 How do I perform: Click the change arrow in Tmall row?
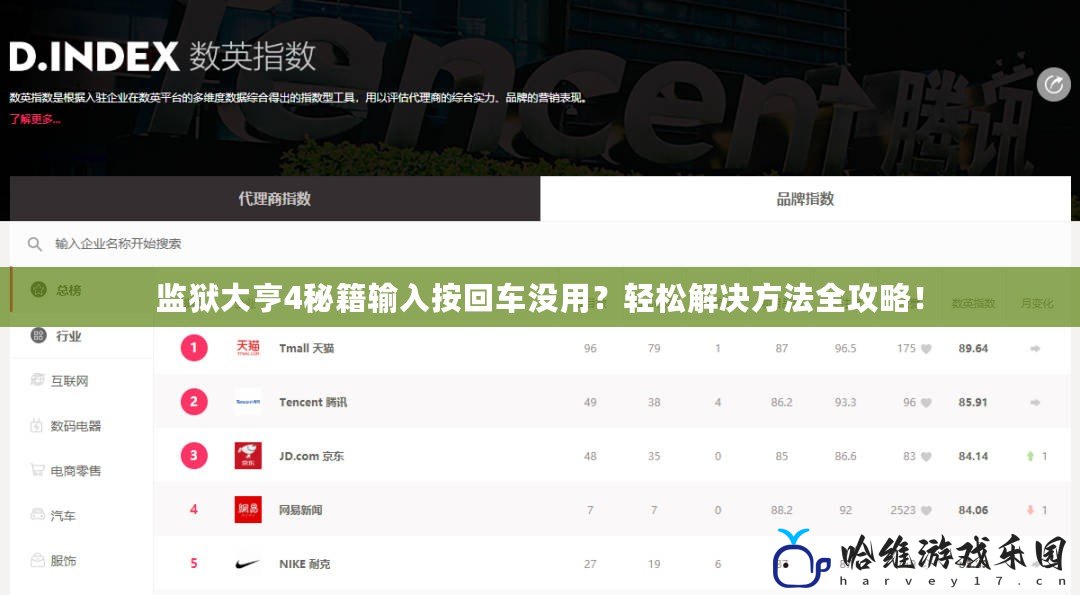(1035, 348)
